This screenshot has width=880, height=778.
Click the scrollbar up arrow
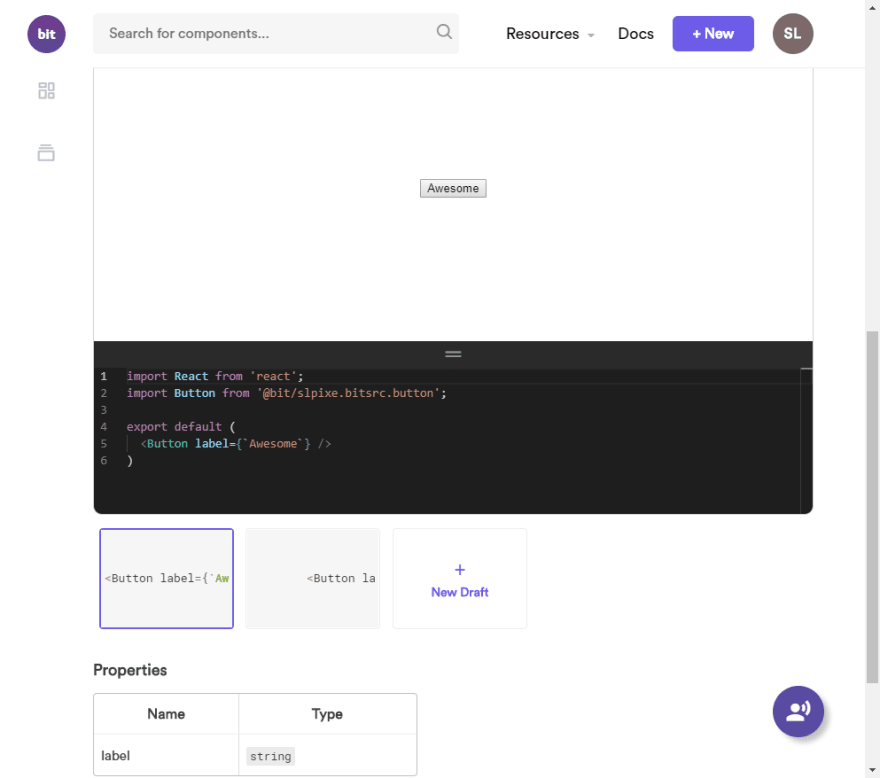click(872, 7)
